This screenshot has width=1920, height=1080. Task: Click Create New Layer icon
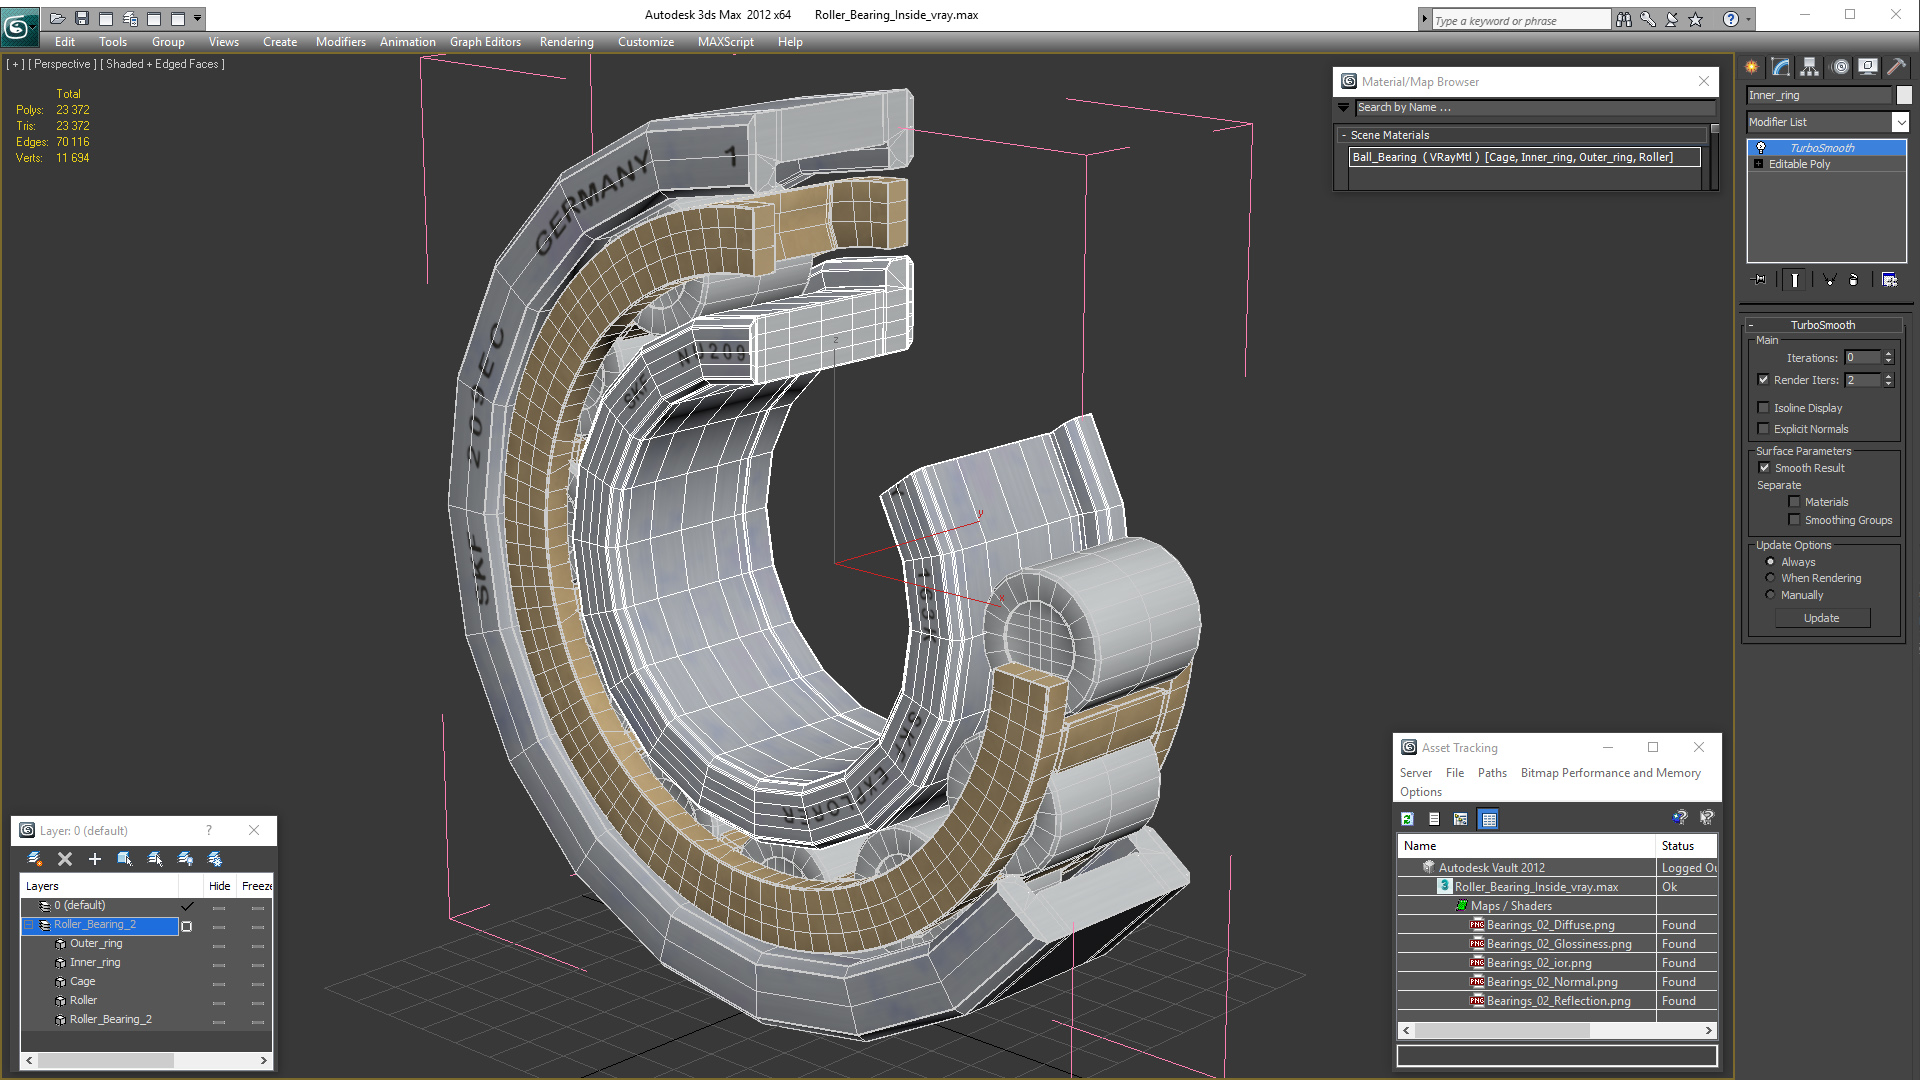click(x=34, y=859)
